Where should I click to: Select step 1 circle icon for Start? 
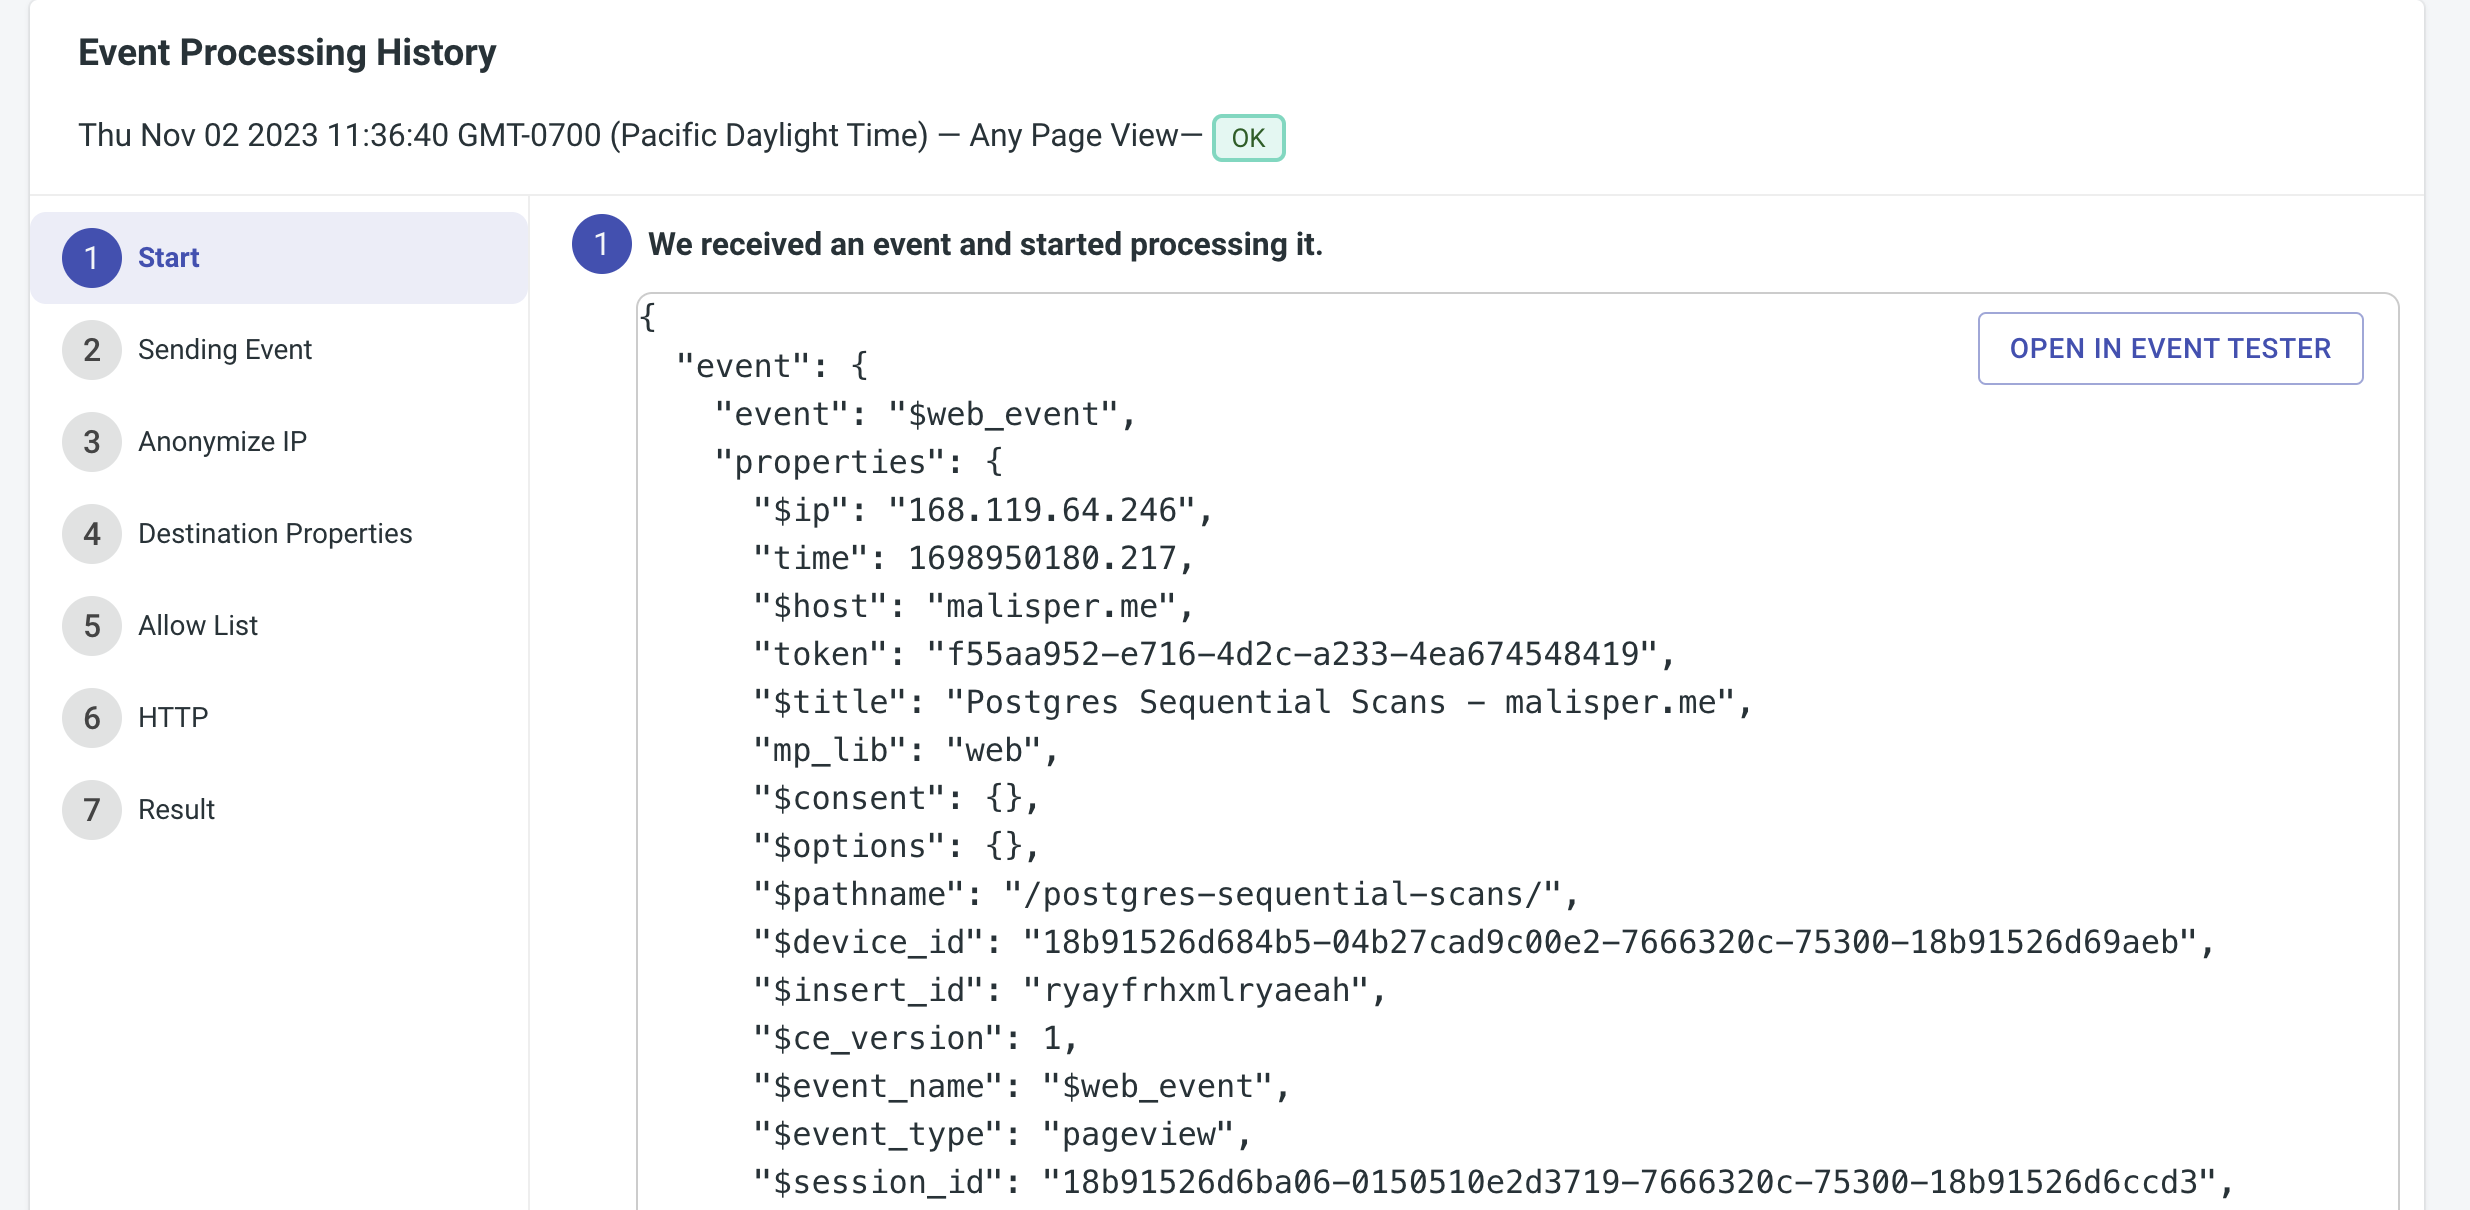pos(91,258)
